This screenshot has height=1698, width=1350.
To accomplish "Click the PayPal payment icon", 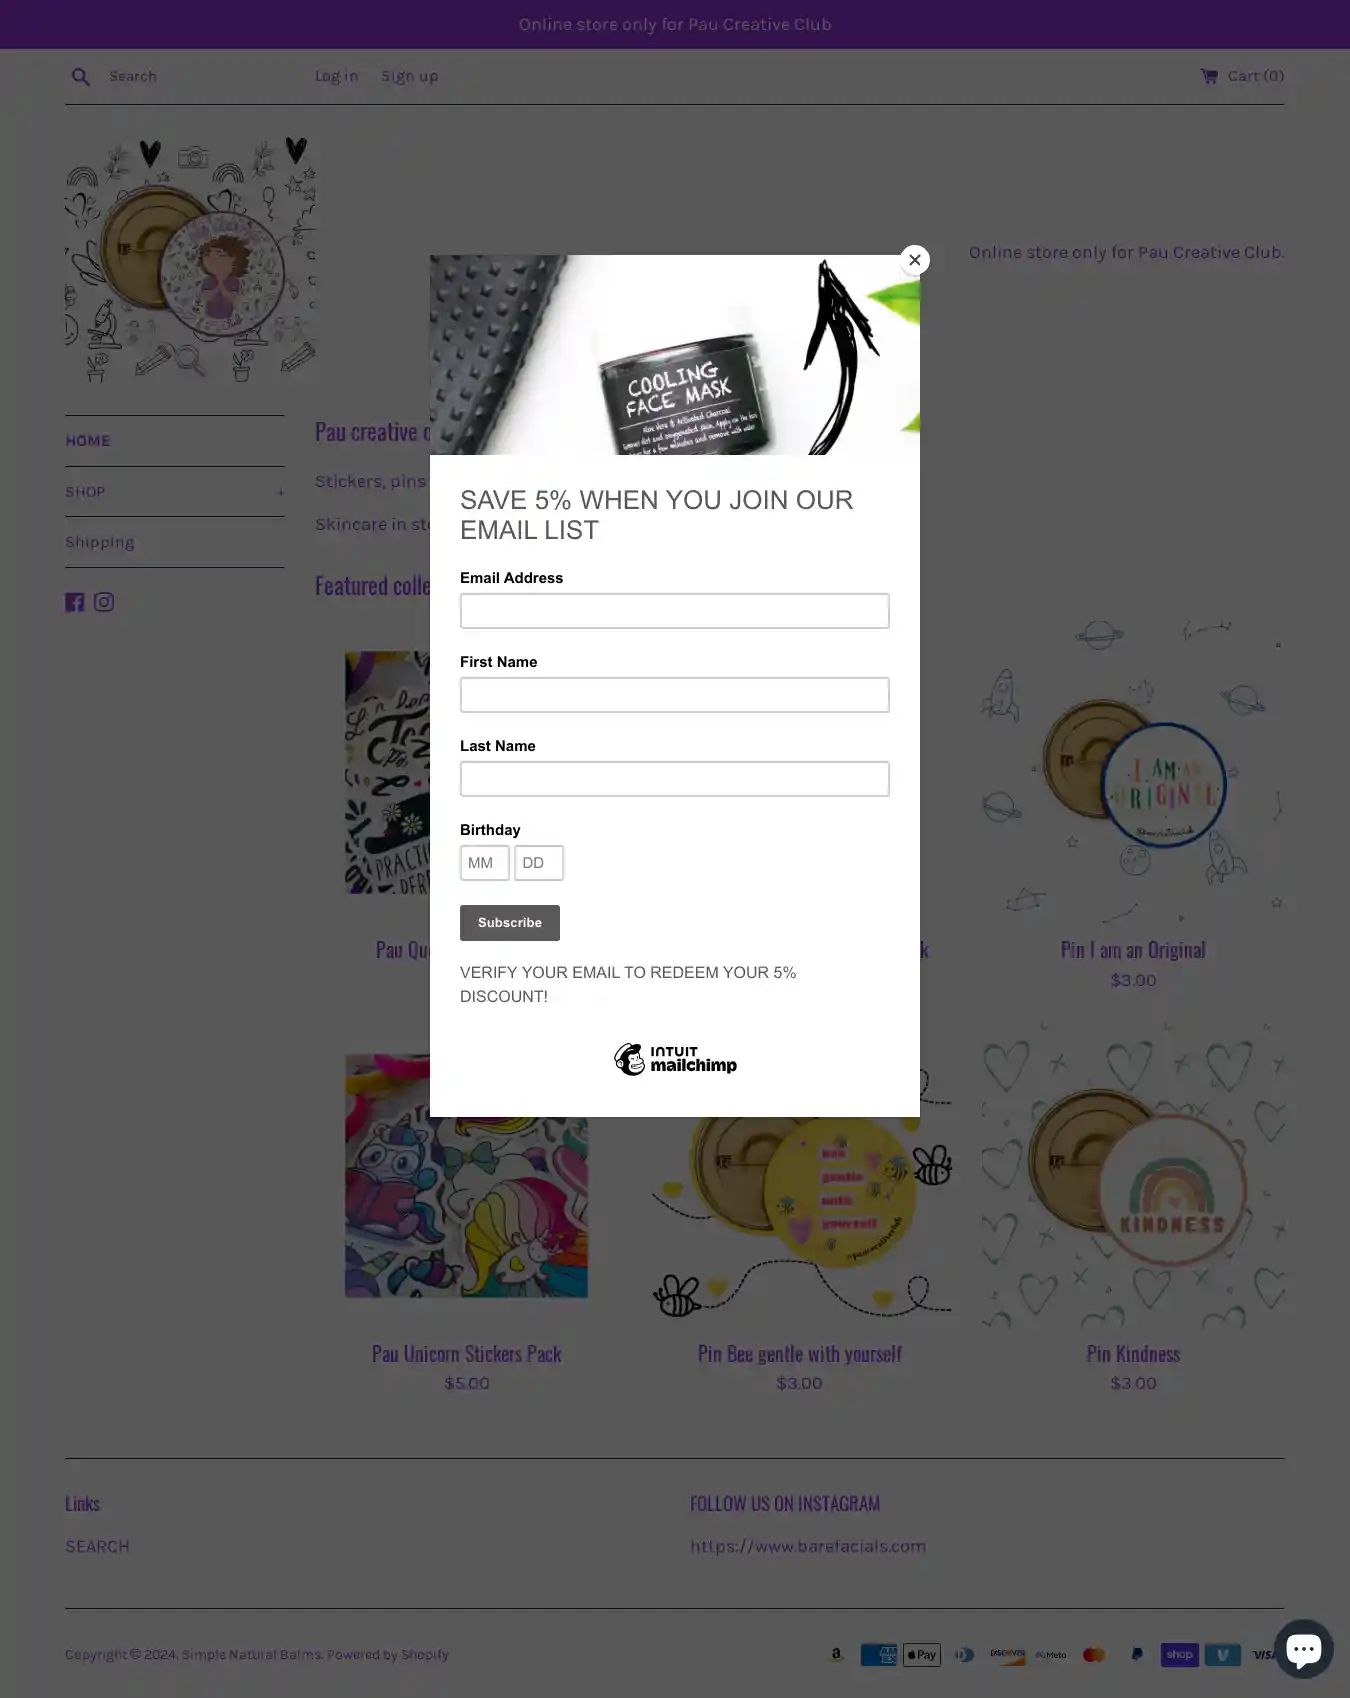I will coord(1136,1655).
